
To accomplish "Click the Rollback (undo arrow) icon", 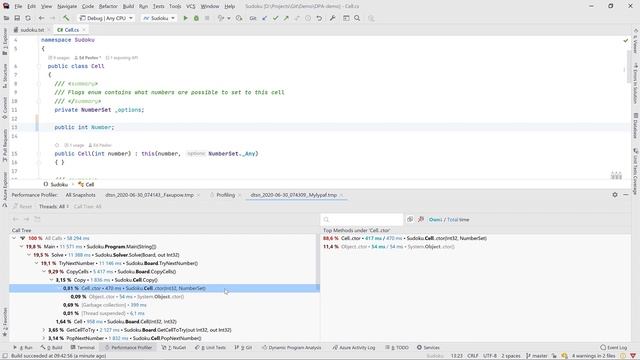I will pyautogui.click(x=319, y=18).
